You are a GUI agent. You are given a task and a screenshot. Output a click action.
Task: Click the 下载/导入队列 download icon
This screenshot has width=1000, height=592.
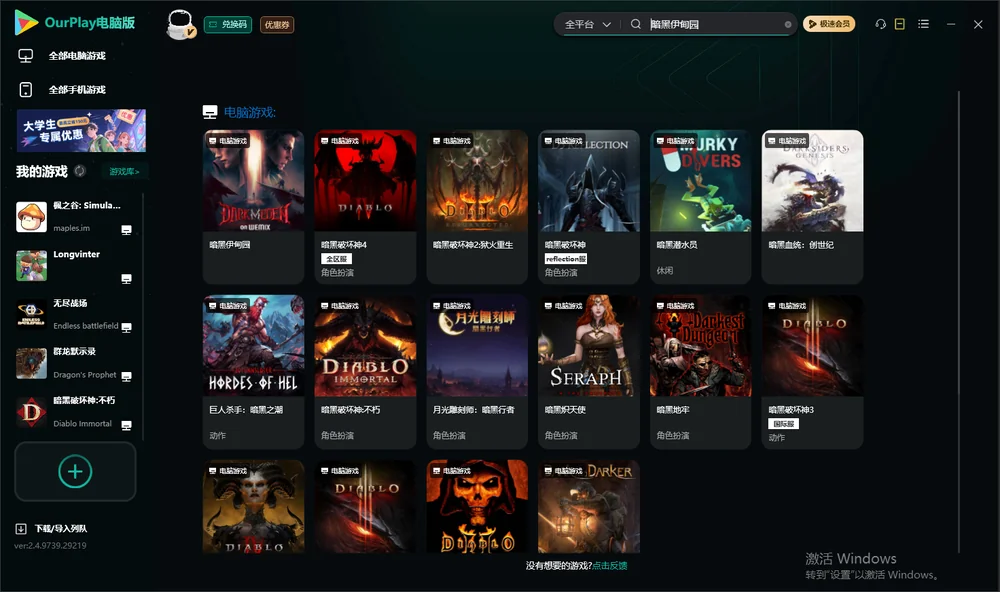pos(21,529)
